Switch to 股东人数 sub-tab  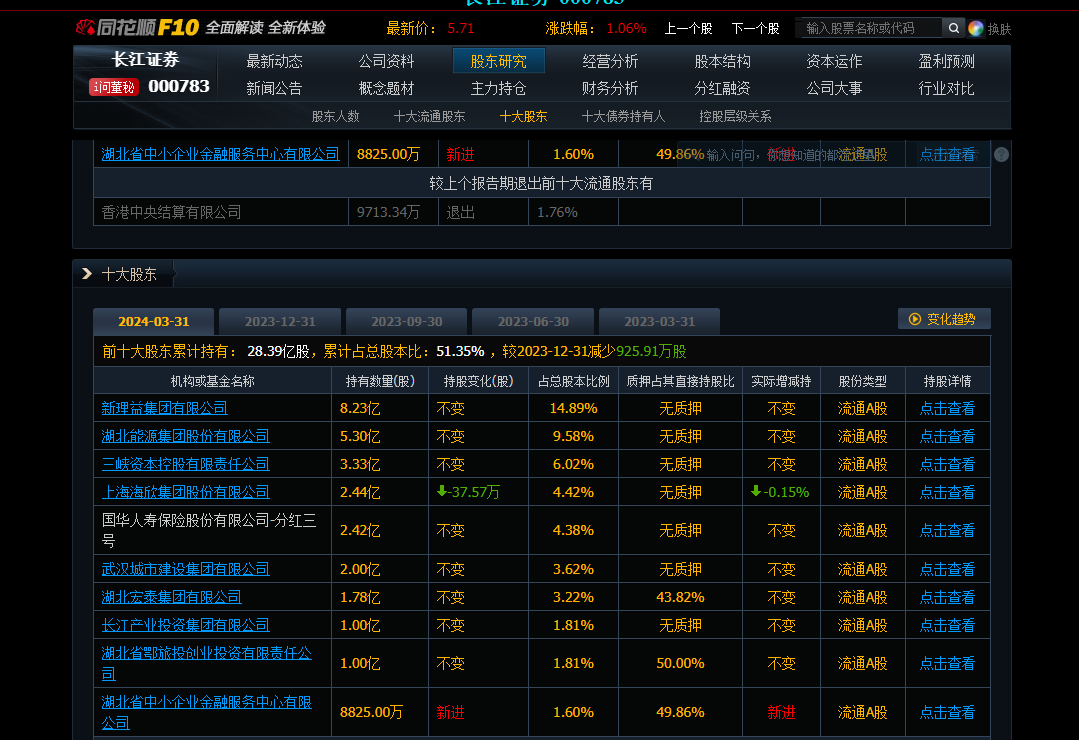click(336, 116)
